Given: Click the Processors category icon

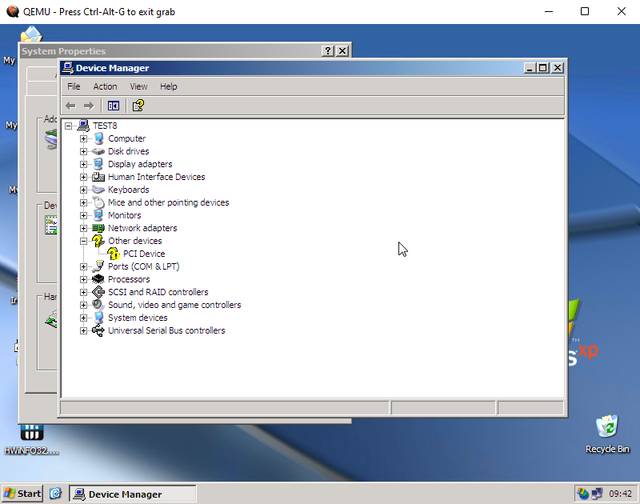Looking at the screenshot, I should [98, 279].
